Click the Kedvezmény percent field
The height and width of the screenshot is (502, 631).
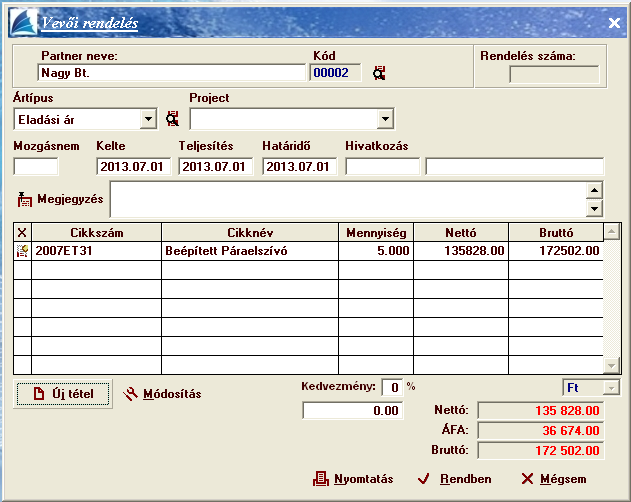pos(392,387)
